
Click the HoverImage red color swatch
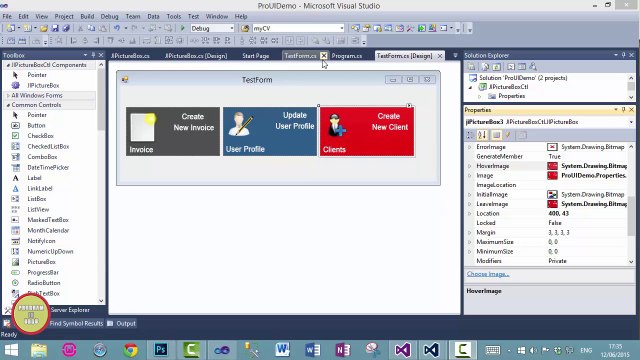[552, 166]
